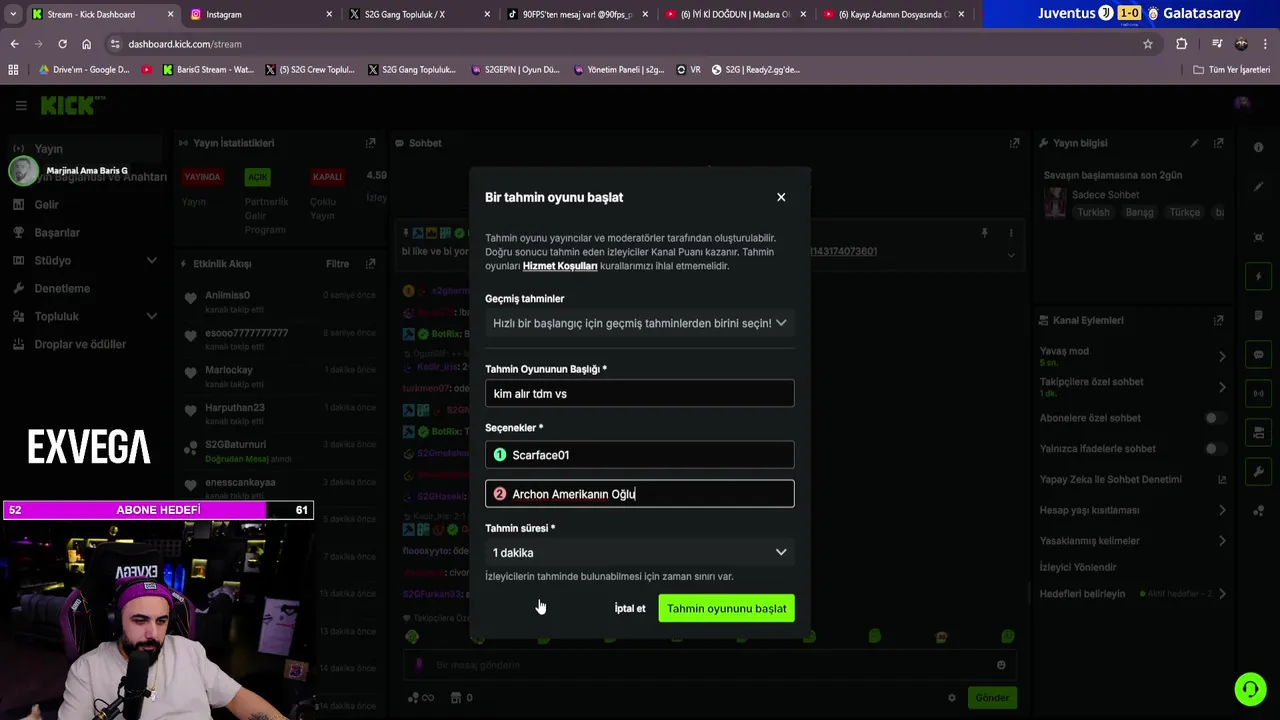1280x720 pixels.
Task: Click the broadcast signal icon in right rail
Action: tap(1258, 393)
